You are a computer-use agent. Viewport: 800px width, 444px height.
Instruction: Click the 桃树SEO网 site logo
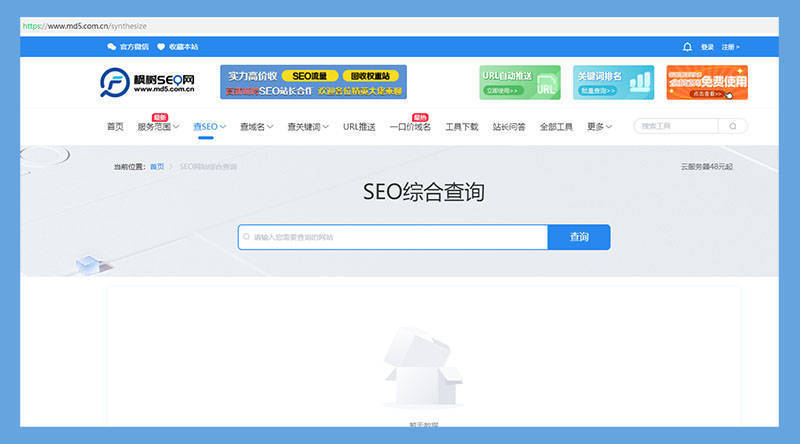pos(146,83)
